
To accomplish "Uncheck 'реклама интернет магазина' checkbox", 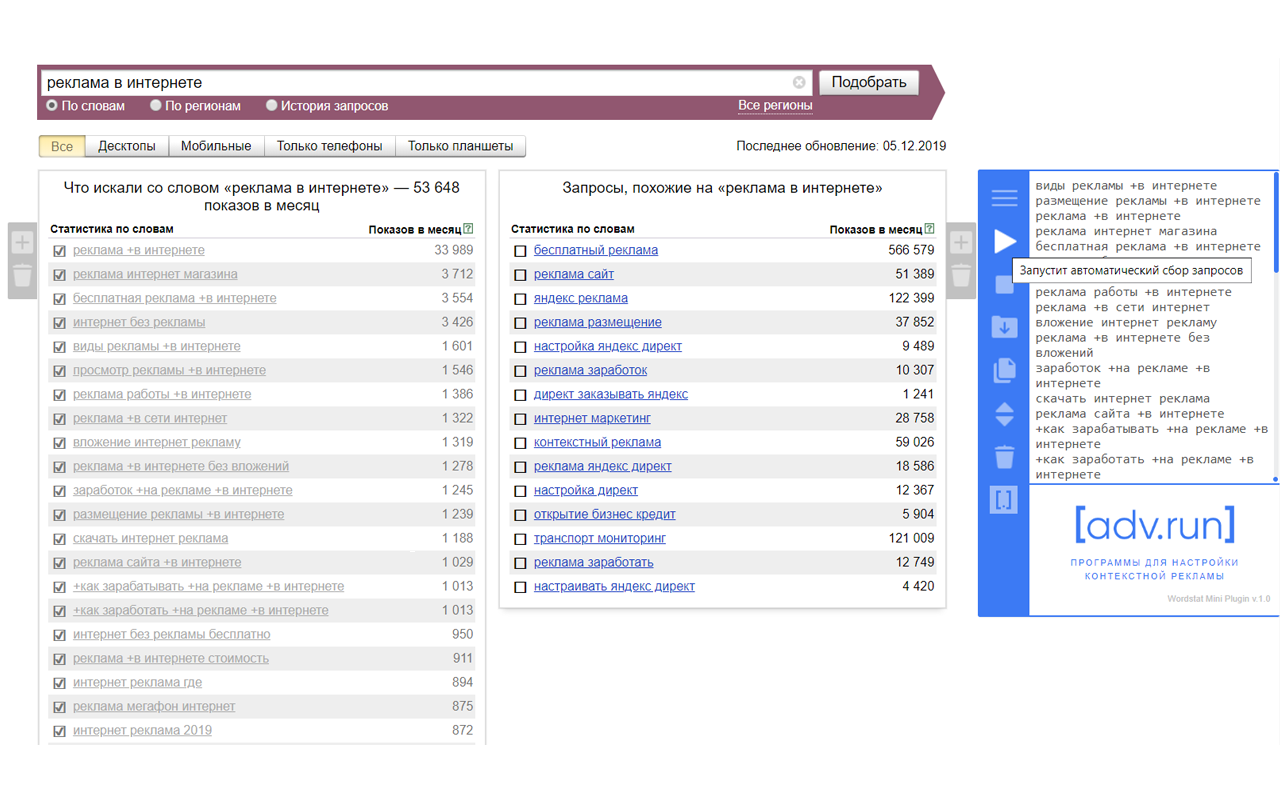I will tap(59, 275).
